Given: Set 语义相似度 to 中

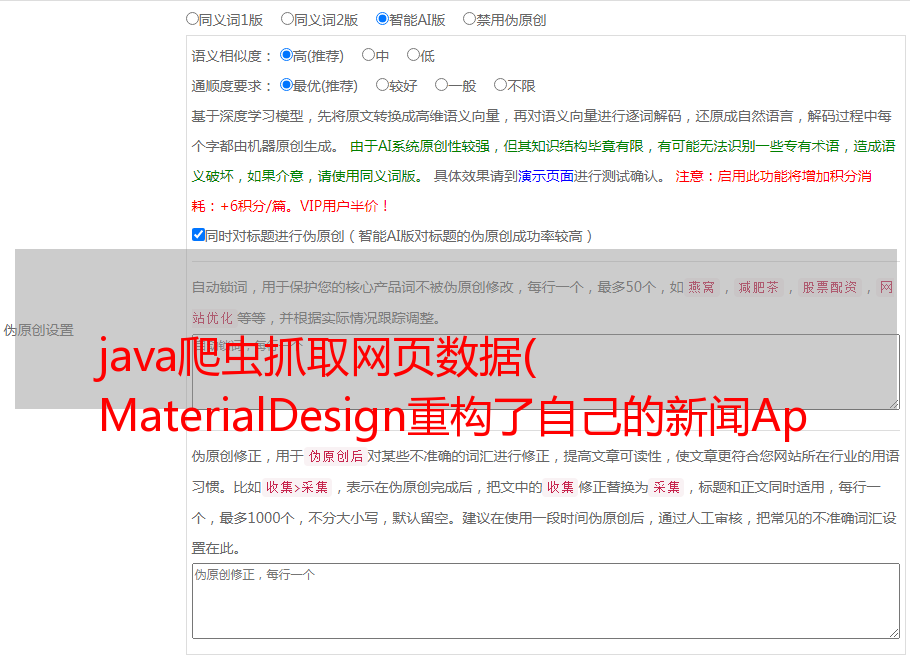Looking at the screenshot, I should coord(368,55).
